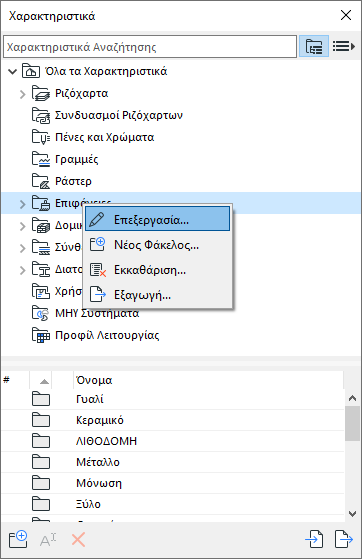Select the ΜΗΥ Συστήματα folder icon
The width and height of the screenshot is (362, 559).
(41, 313)
